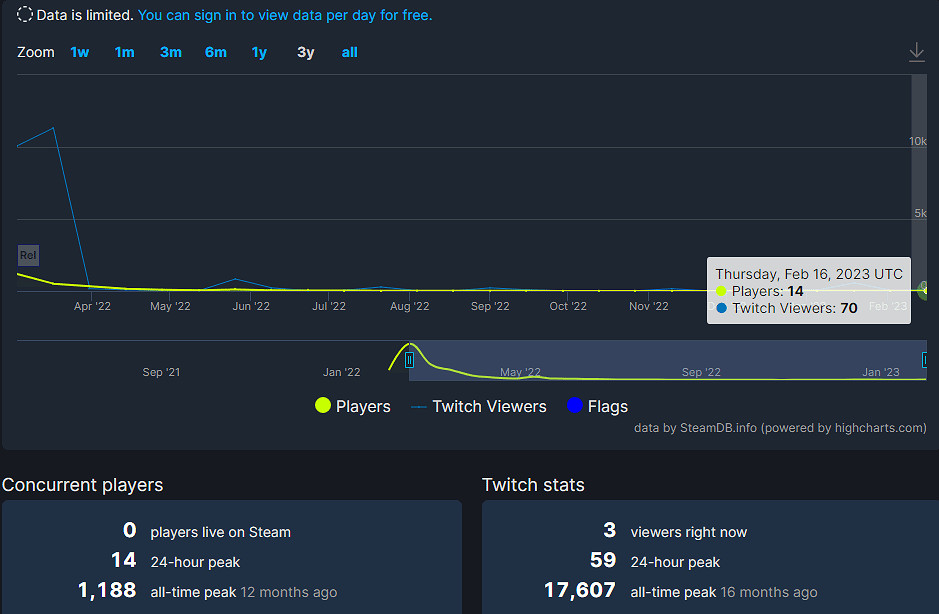This screenshot has height=614, width=939.
Task: Toggle the Flags series label in legend
Action: (608, 406)
